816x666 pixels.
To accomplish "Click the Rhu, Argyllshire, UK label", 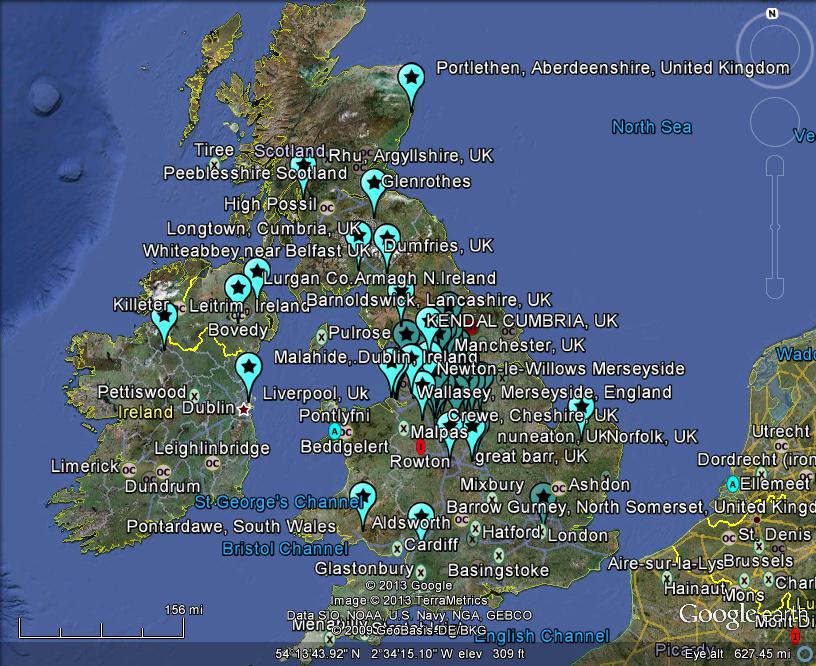I will click(x=411, y=156).
